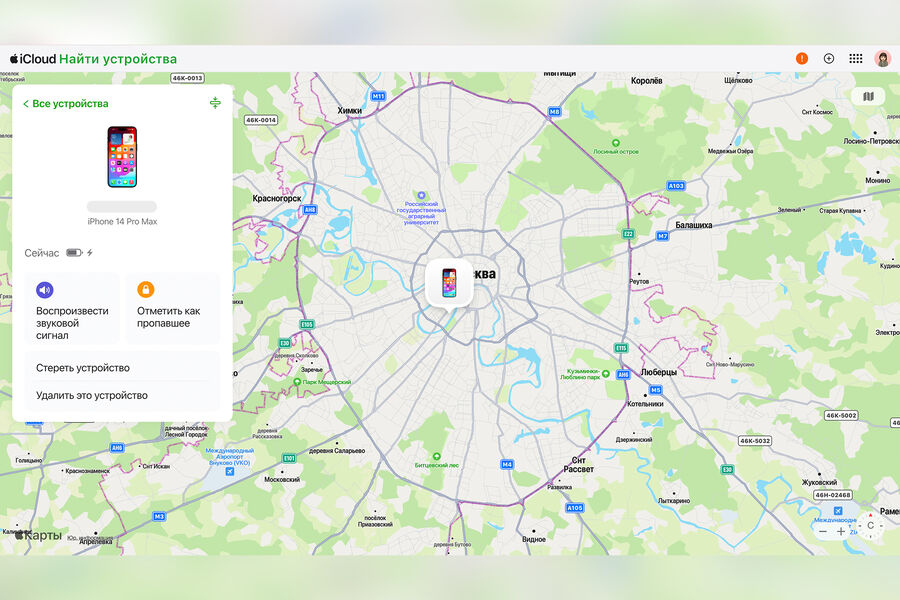Image resolution: width=900 pixels, height=600 pixels.
Task: Click the agrarian university map marker
Action: [421, 195]
